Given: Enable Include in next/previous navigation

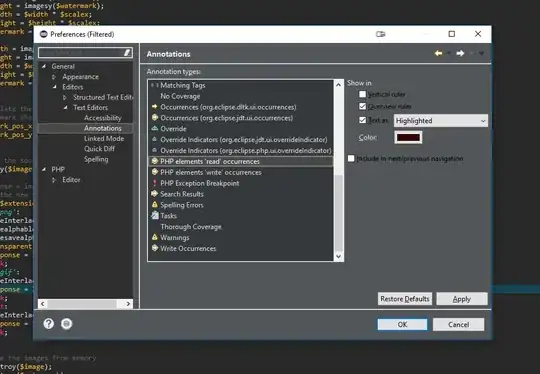Looking at the screenshot, I should [x=351, y=158].
